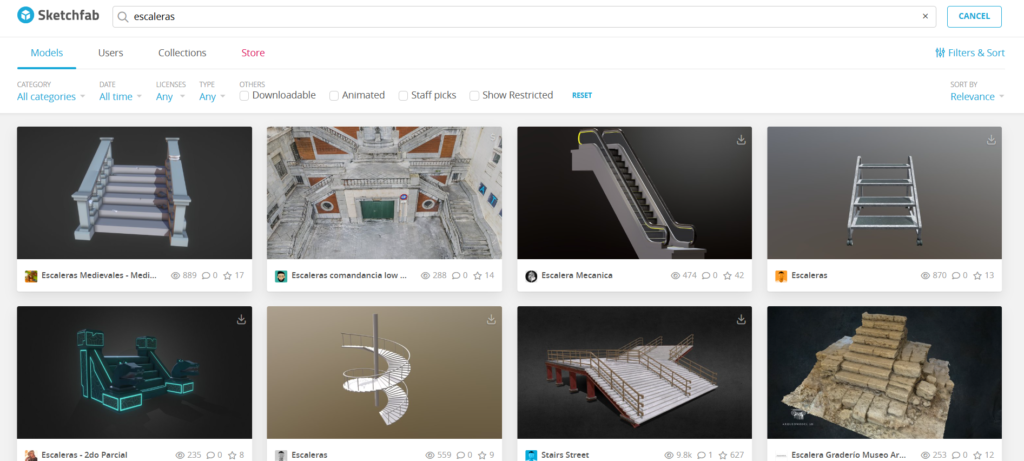Open the Stairs Street model thumbnail
This screenshot has width=1024, height=461.
(x=634, y=372)
